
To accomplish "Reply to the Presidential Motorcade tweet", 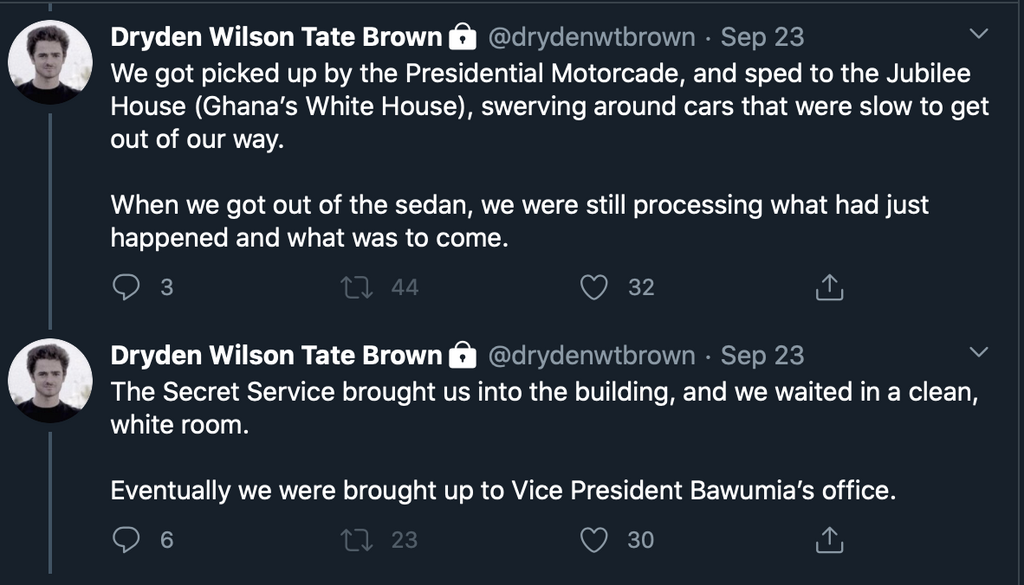I will pyautogui.click(x=127, y=288).
